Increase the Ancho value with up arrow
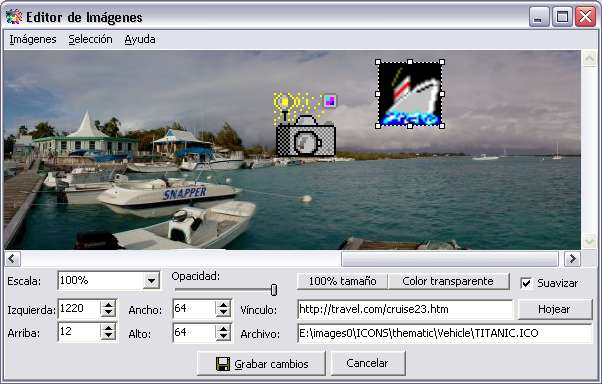602x384 pixels. (223, 304)
